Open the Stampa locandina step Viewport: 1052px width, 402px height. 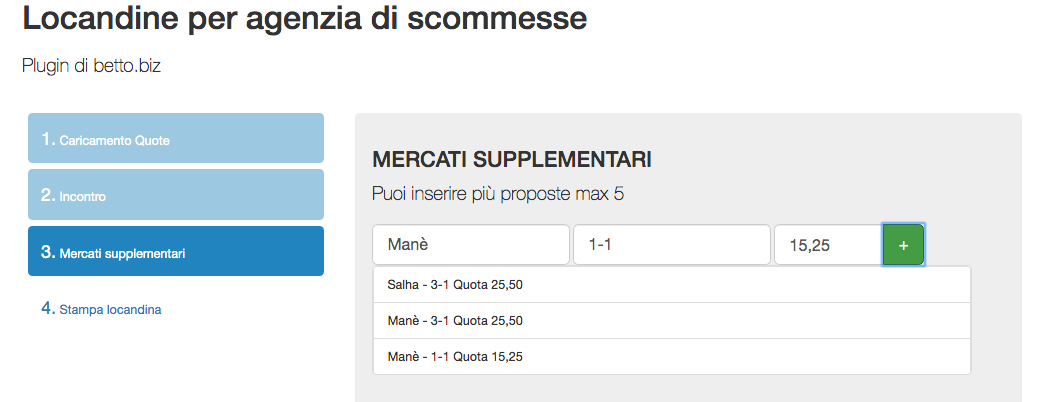coord(110,310)
